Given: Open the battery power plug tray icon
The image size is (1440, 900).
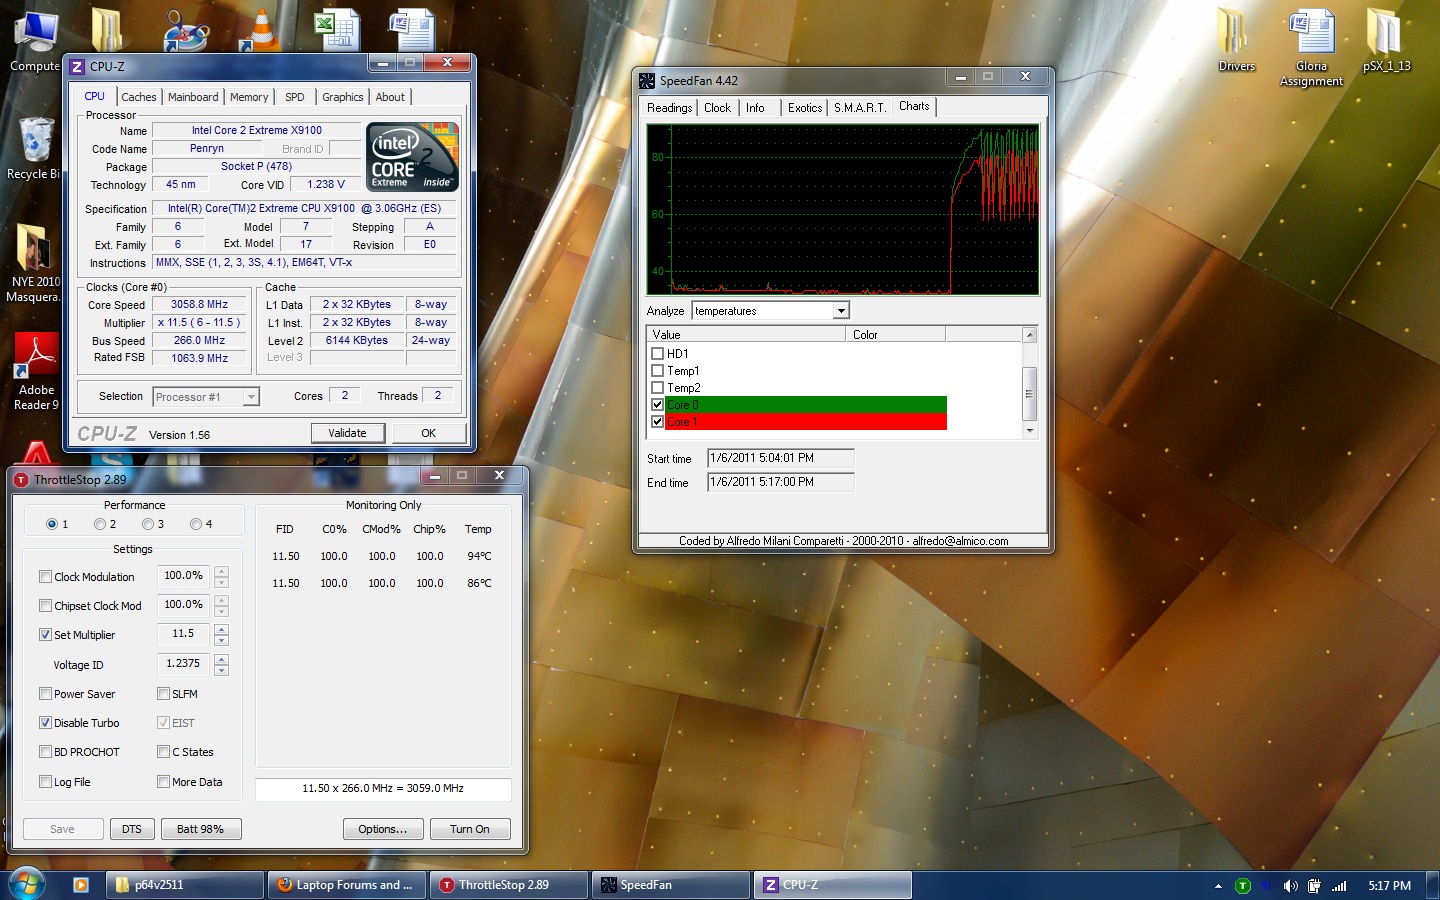Looking at the screenshot, I should pos(1314,886).
